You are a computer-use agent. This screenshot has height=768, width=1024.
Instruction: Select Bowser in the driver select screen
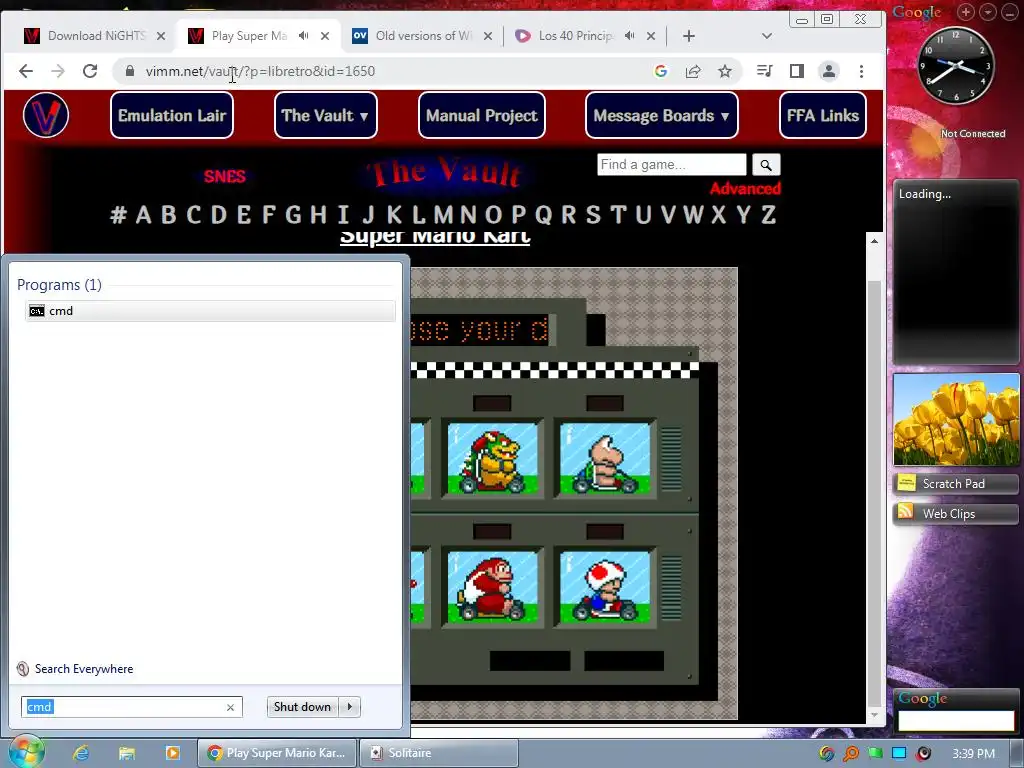pos(492,460)
